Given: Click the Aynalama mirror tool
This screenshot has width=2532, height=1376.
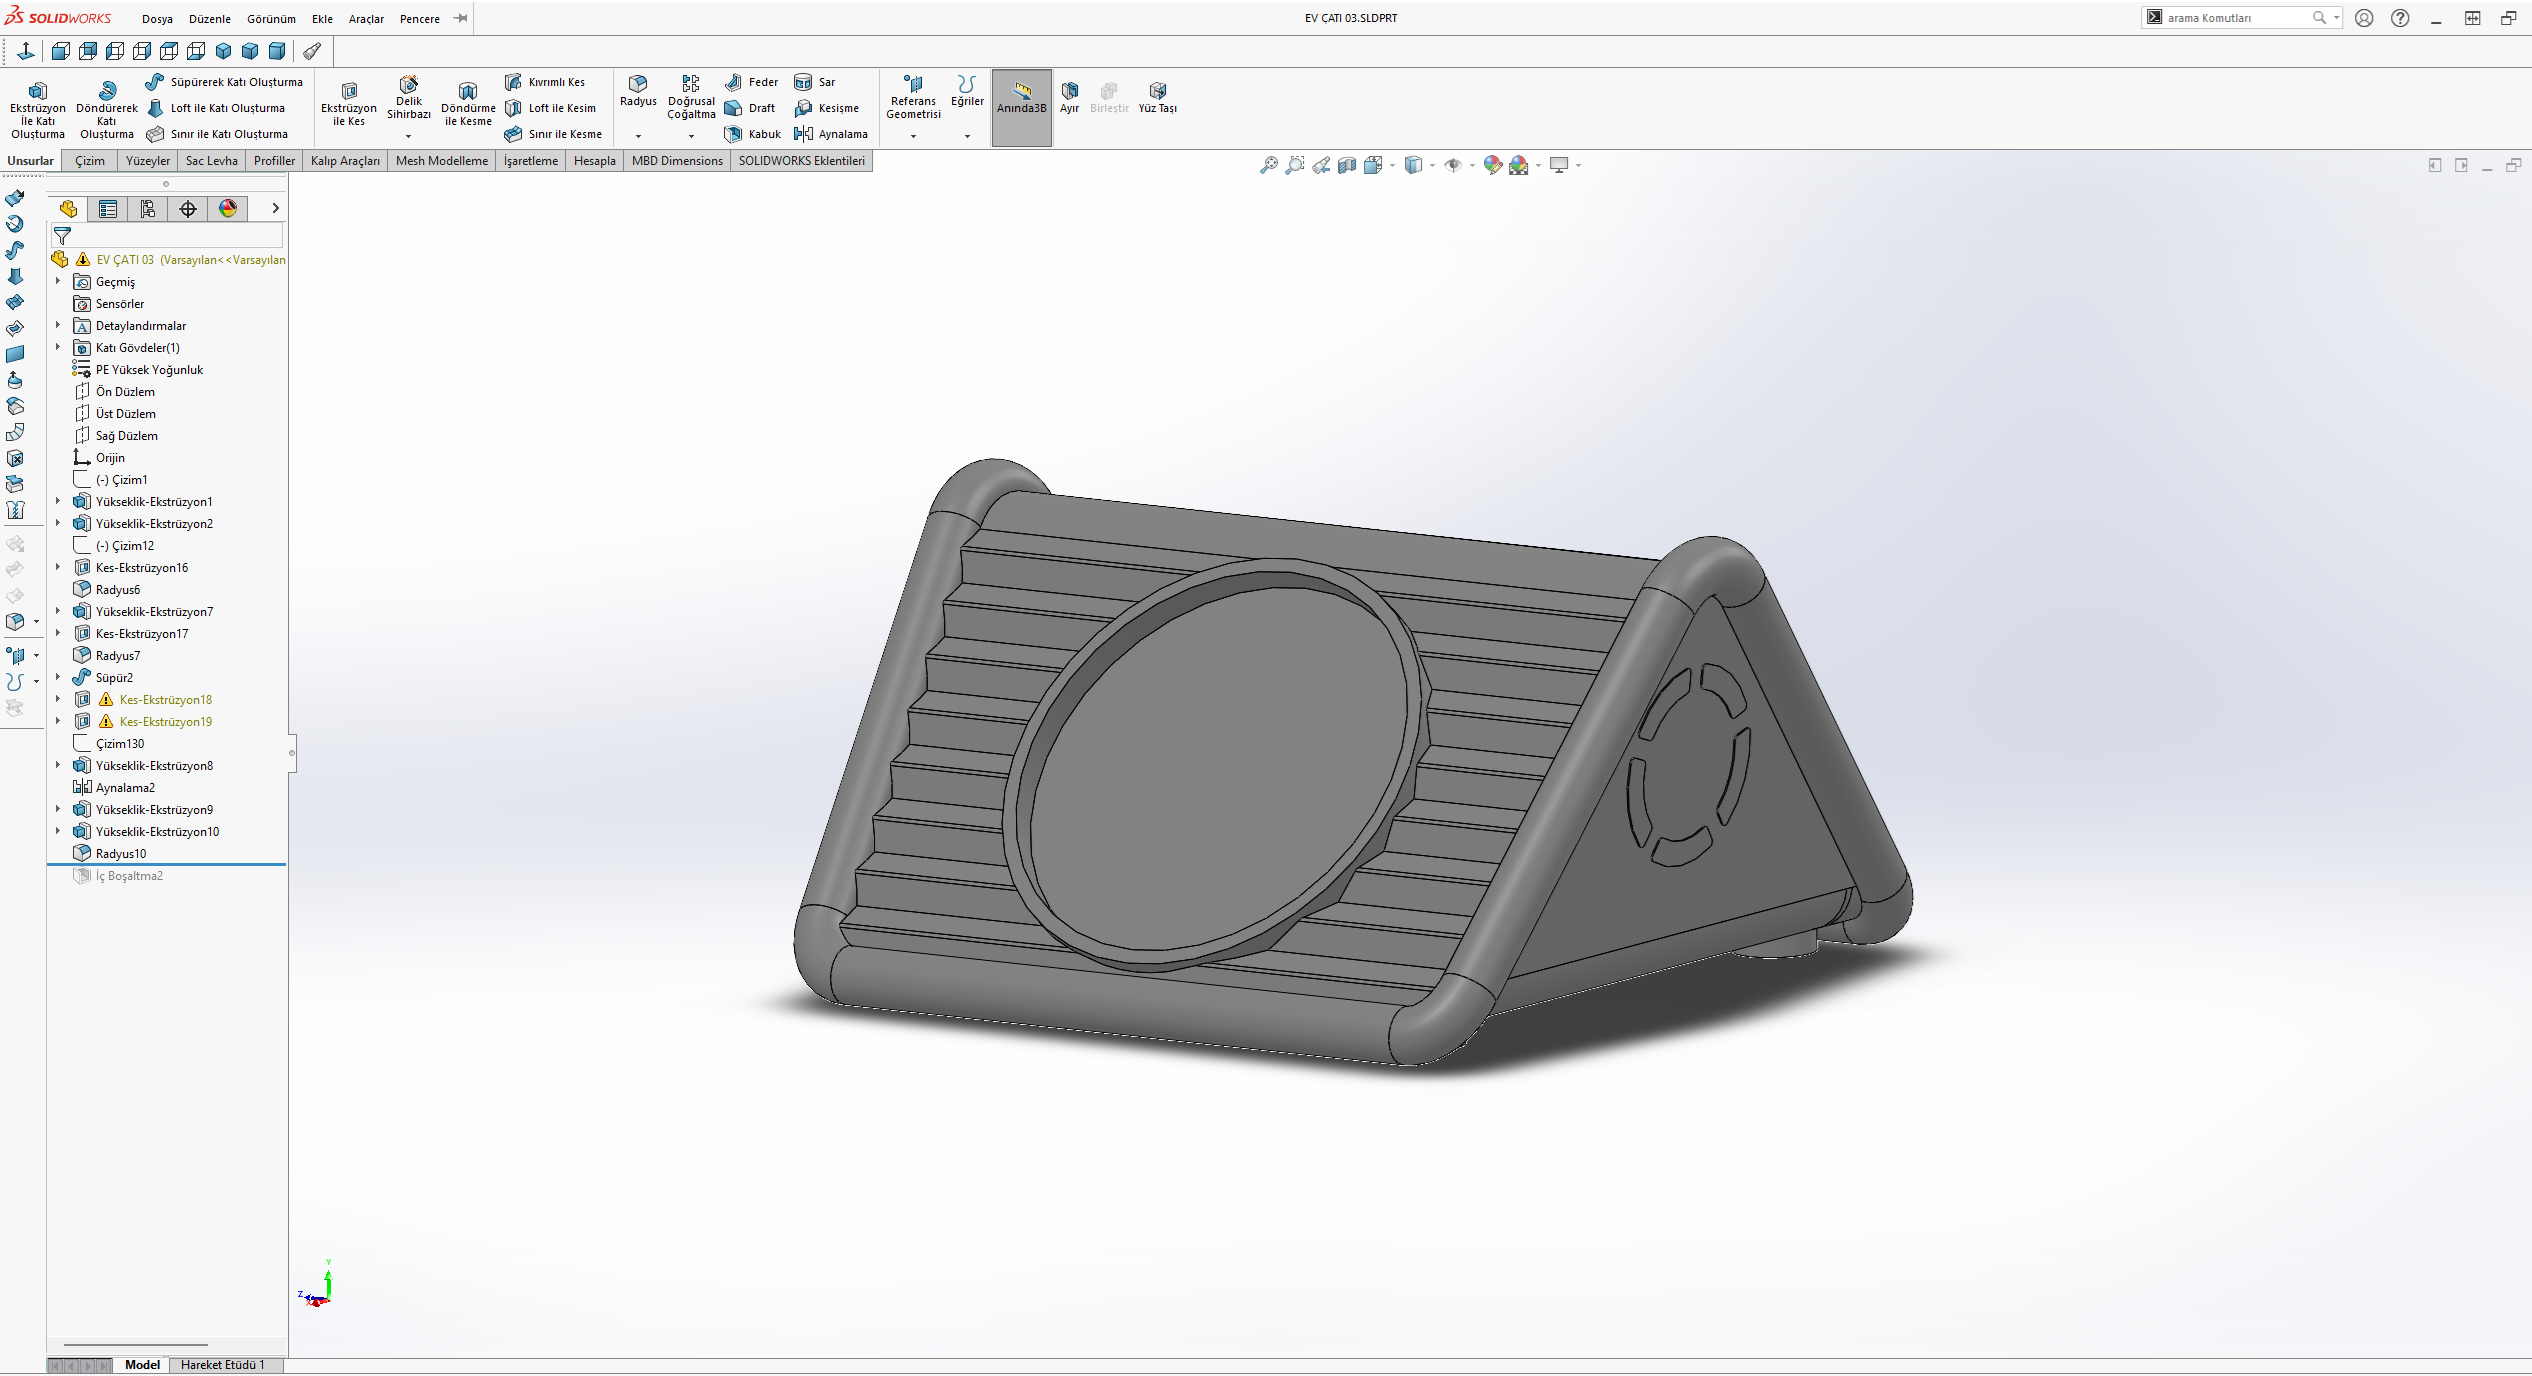Looking at the screenshot, I should (x=832, y=134).
